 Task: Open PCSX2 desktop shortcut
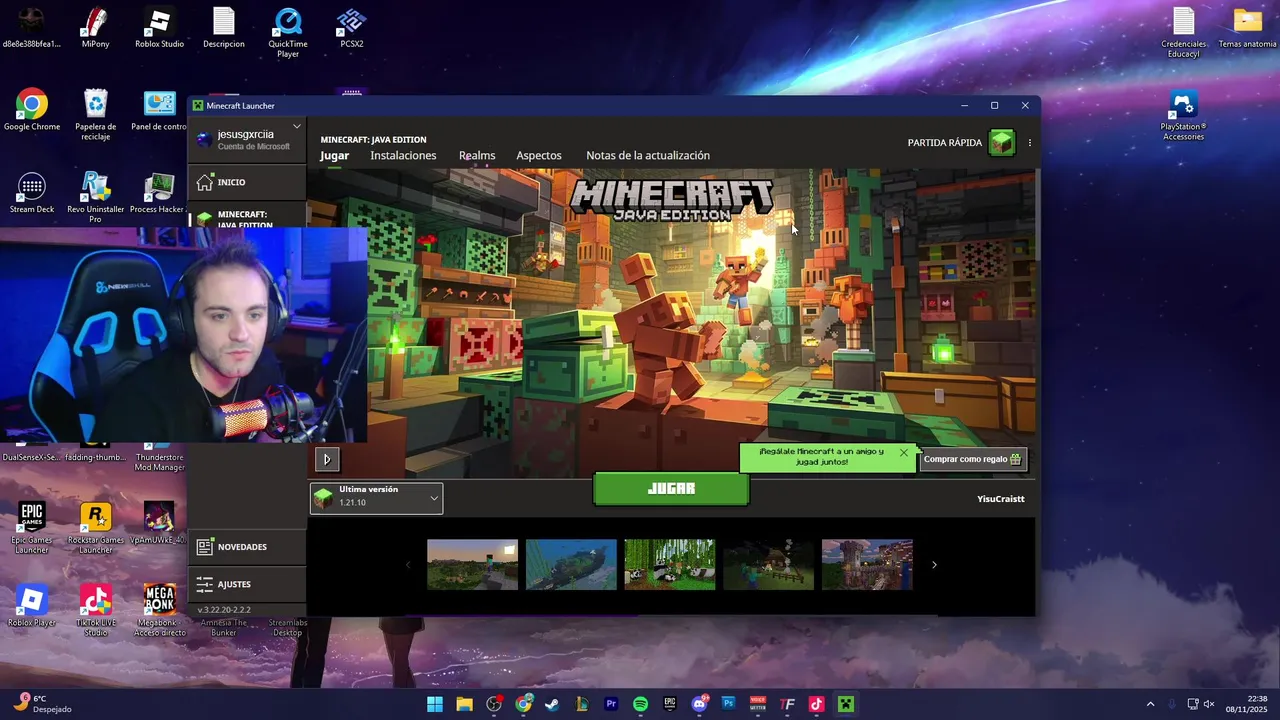352,28
